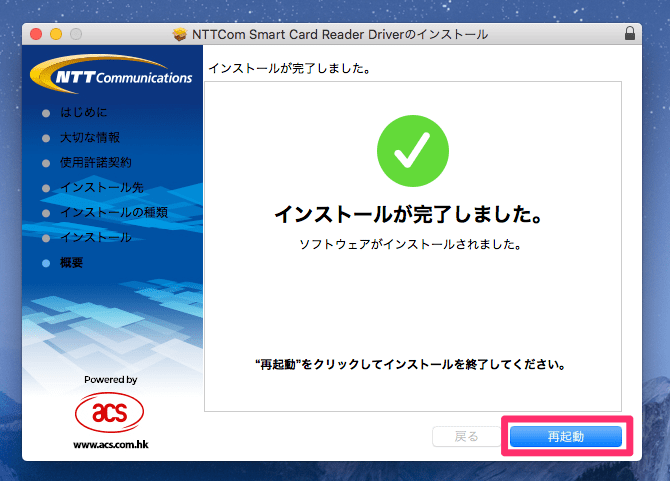Select the インストールの種類 step in sidebar
Viewport: 670px width, 481px height.
[114, 212]
